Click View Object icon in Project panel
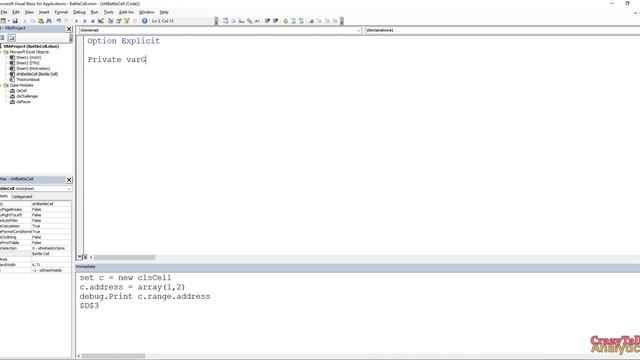This screenshot has height=360, width=640. pyautogui.click(x=2, y=38)
